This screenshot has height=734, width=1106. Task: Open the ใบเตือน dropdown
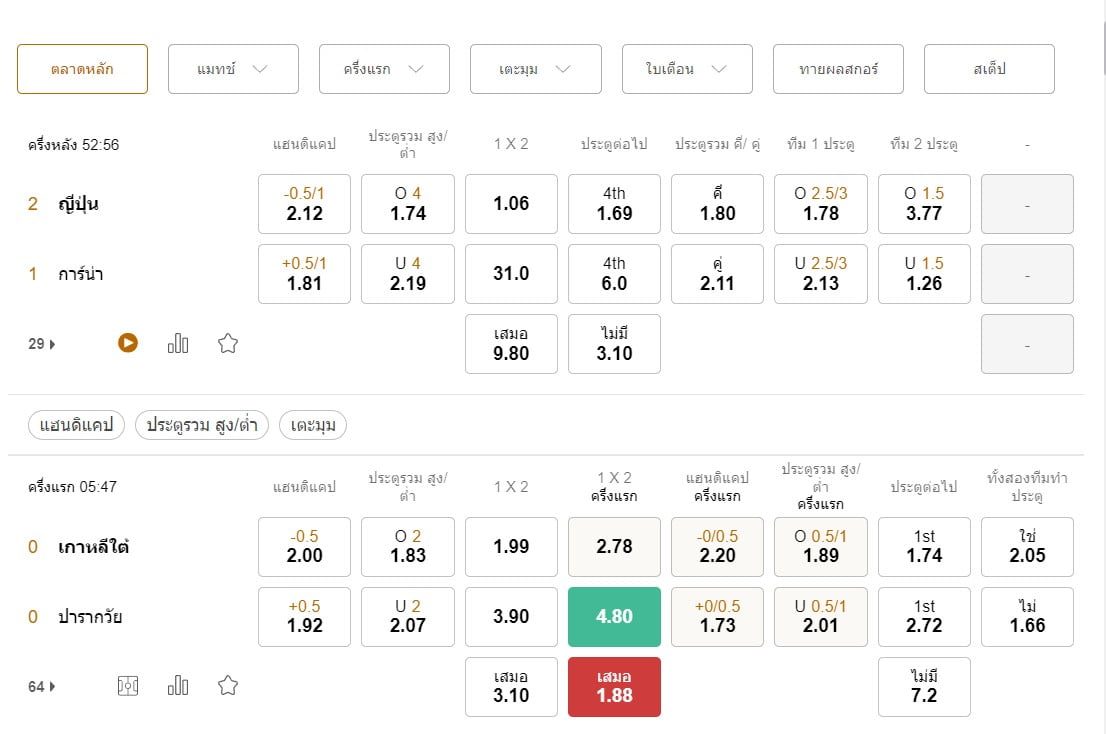click(x=687, y=69)
